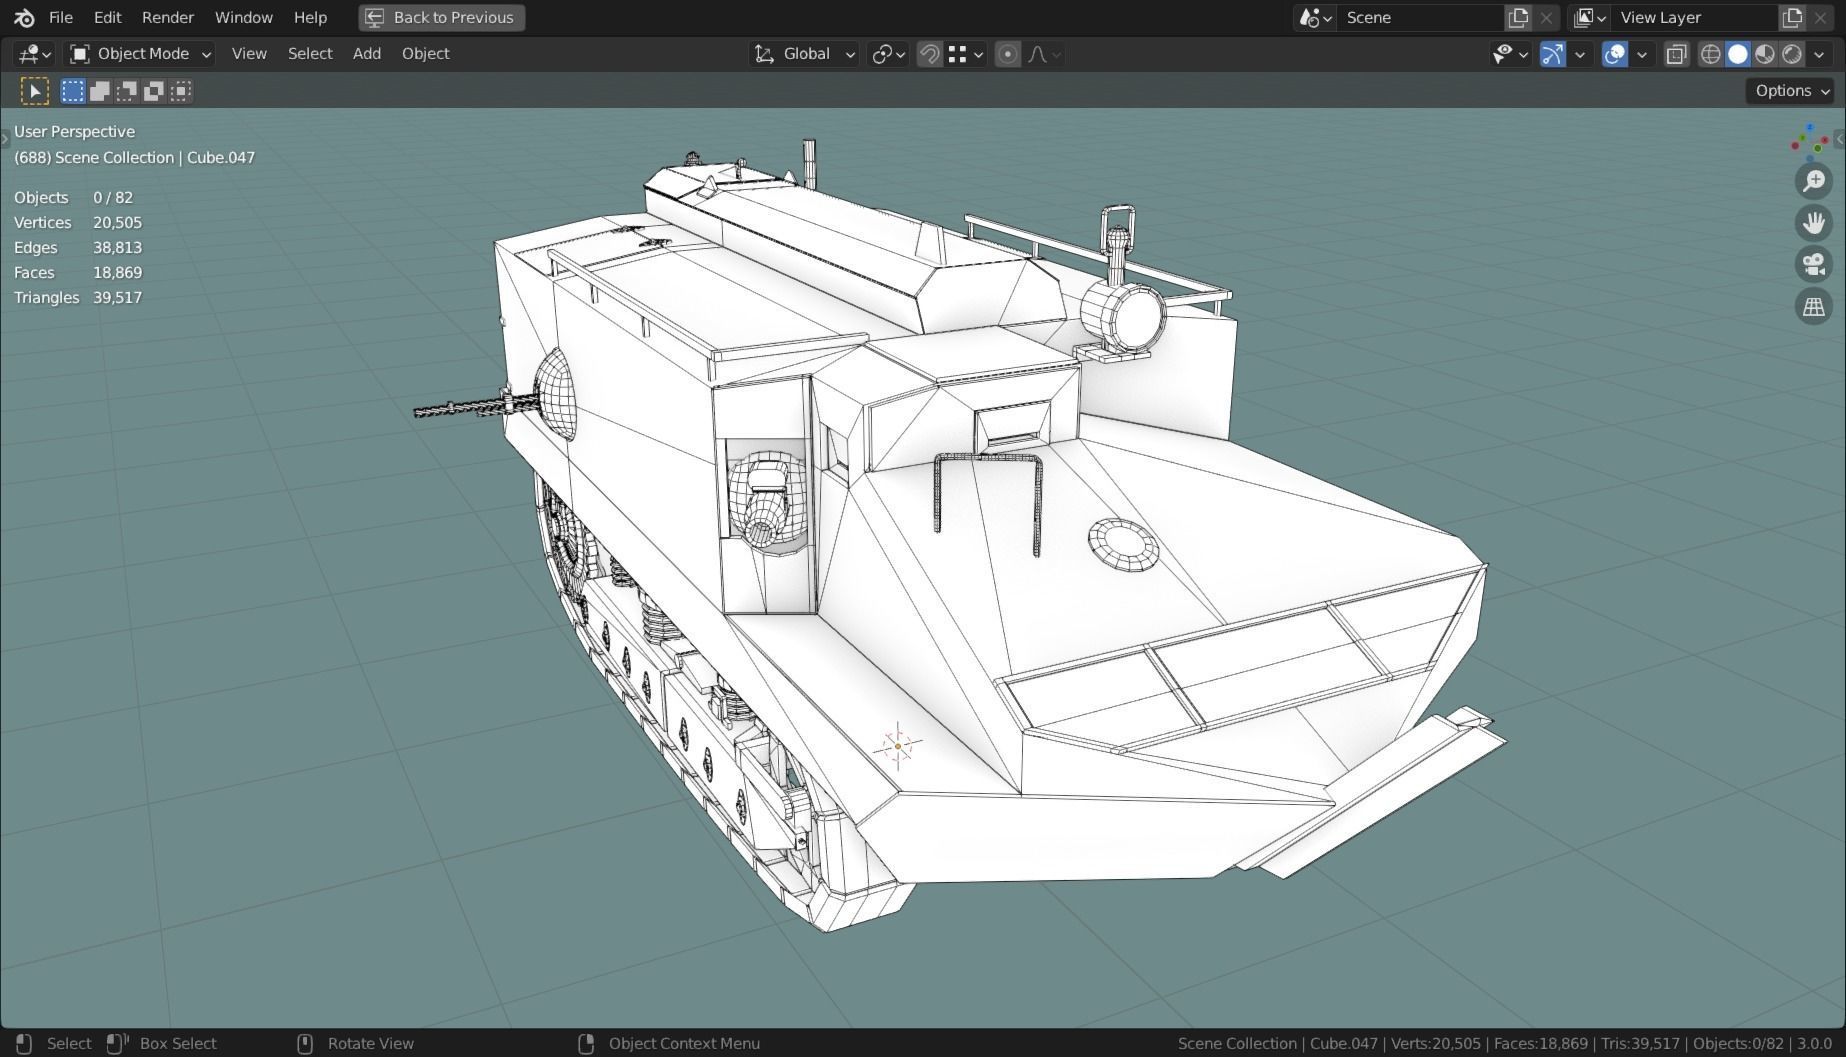Choose the Extend Selection mode icon

point(100,91)
